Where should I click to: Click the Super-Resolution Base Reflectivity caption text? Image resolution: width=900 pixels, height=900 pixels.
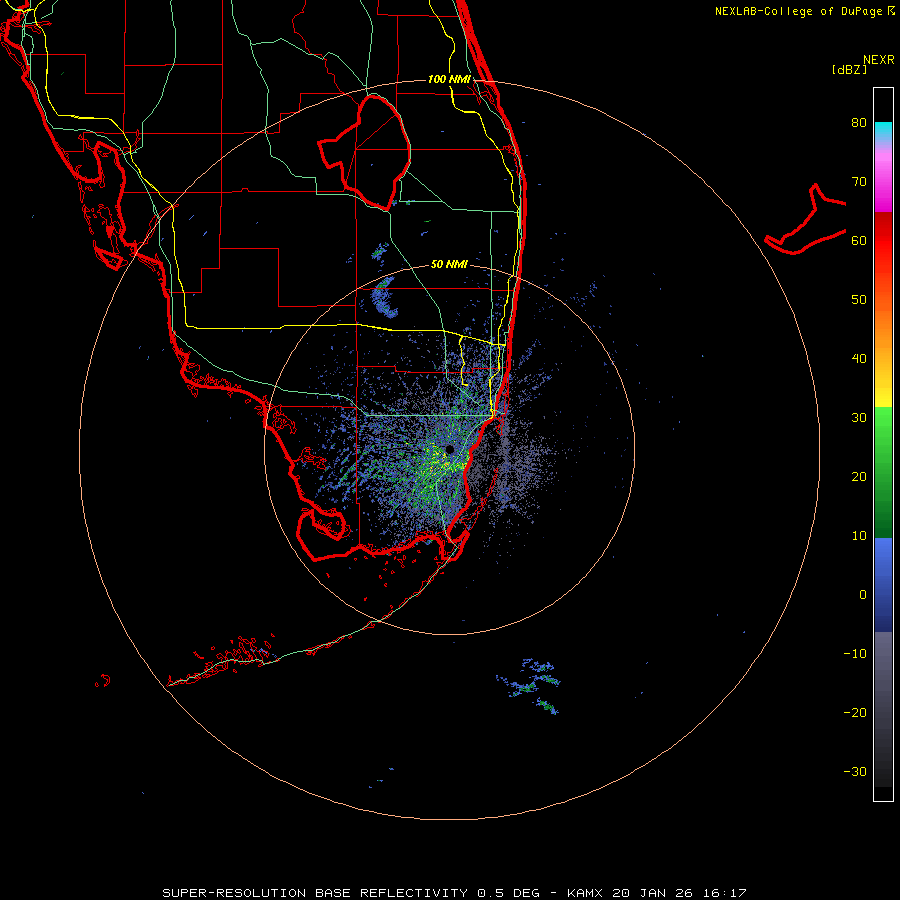[x=315, y=893]
